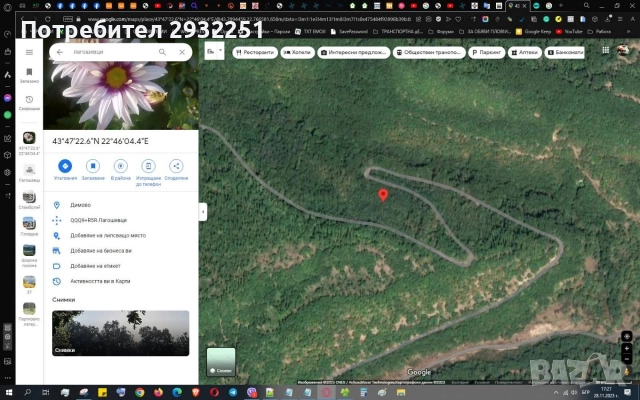The width and height of the screenshot is (640, 400).
Task: Select the Хотели filter chip
Action: coord(299,52)
